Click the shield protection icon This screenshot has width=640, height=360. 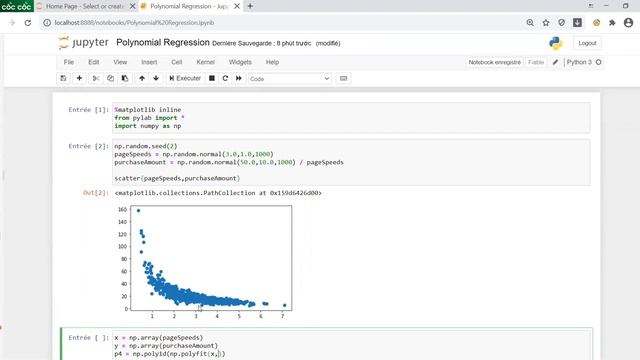pos(562,23)
